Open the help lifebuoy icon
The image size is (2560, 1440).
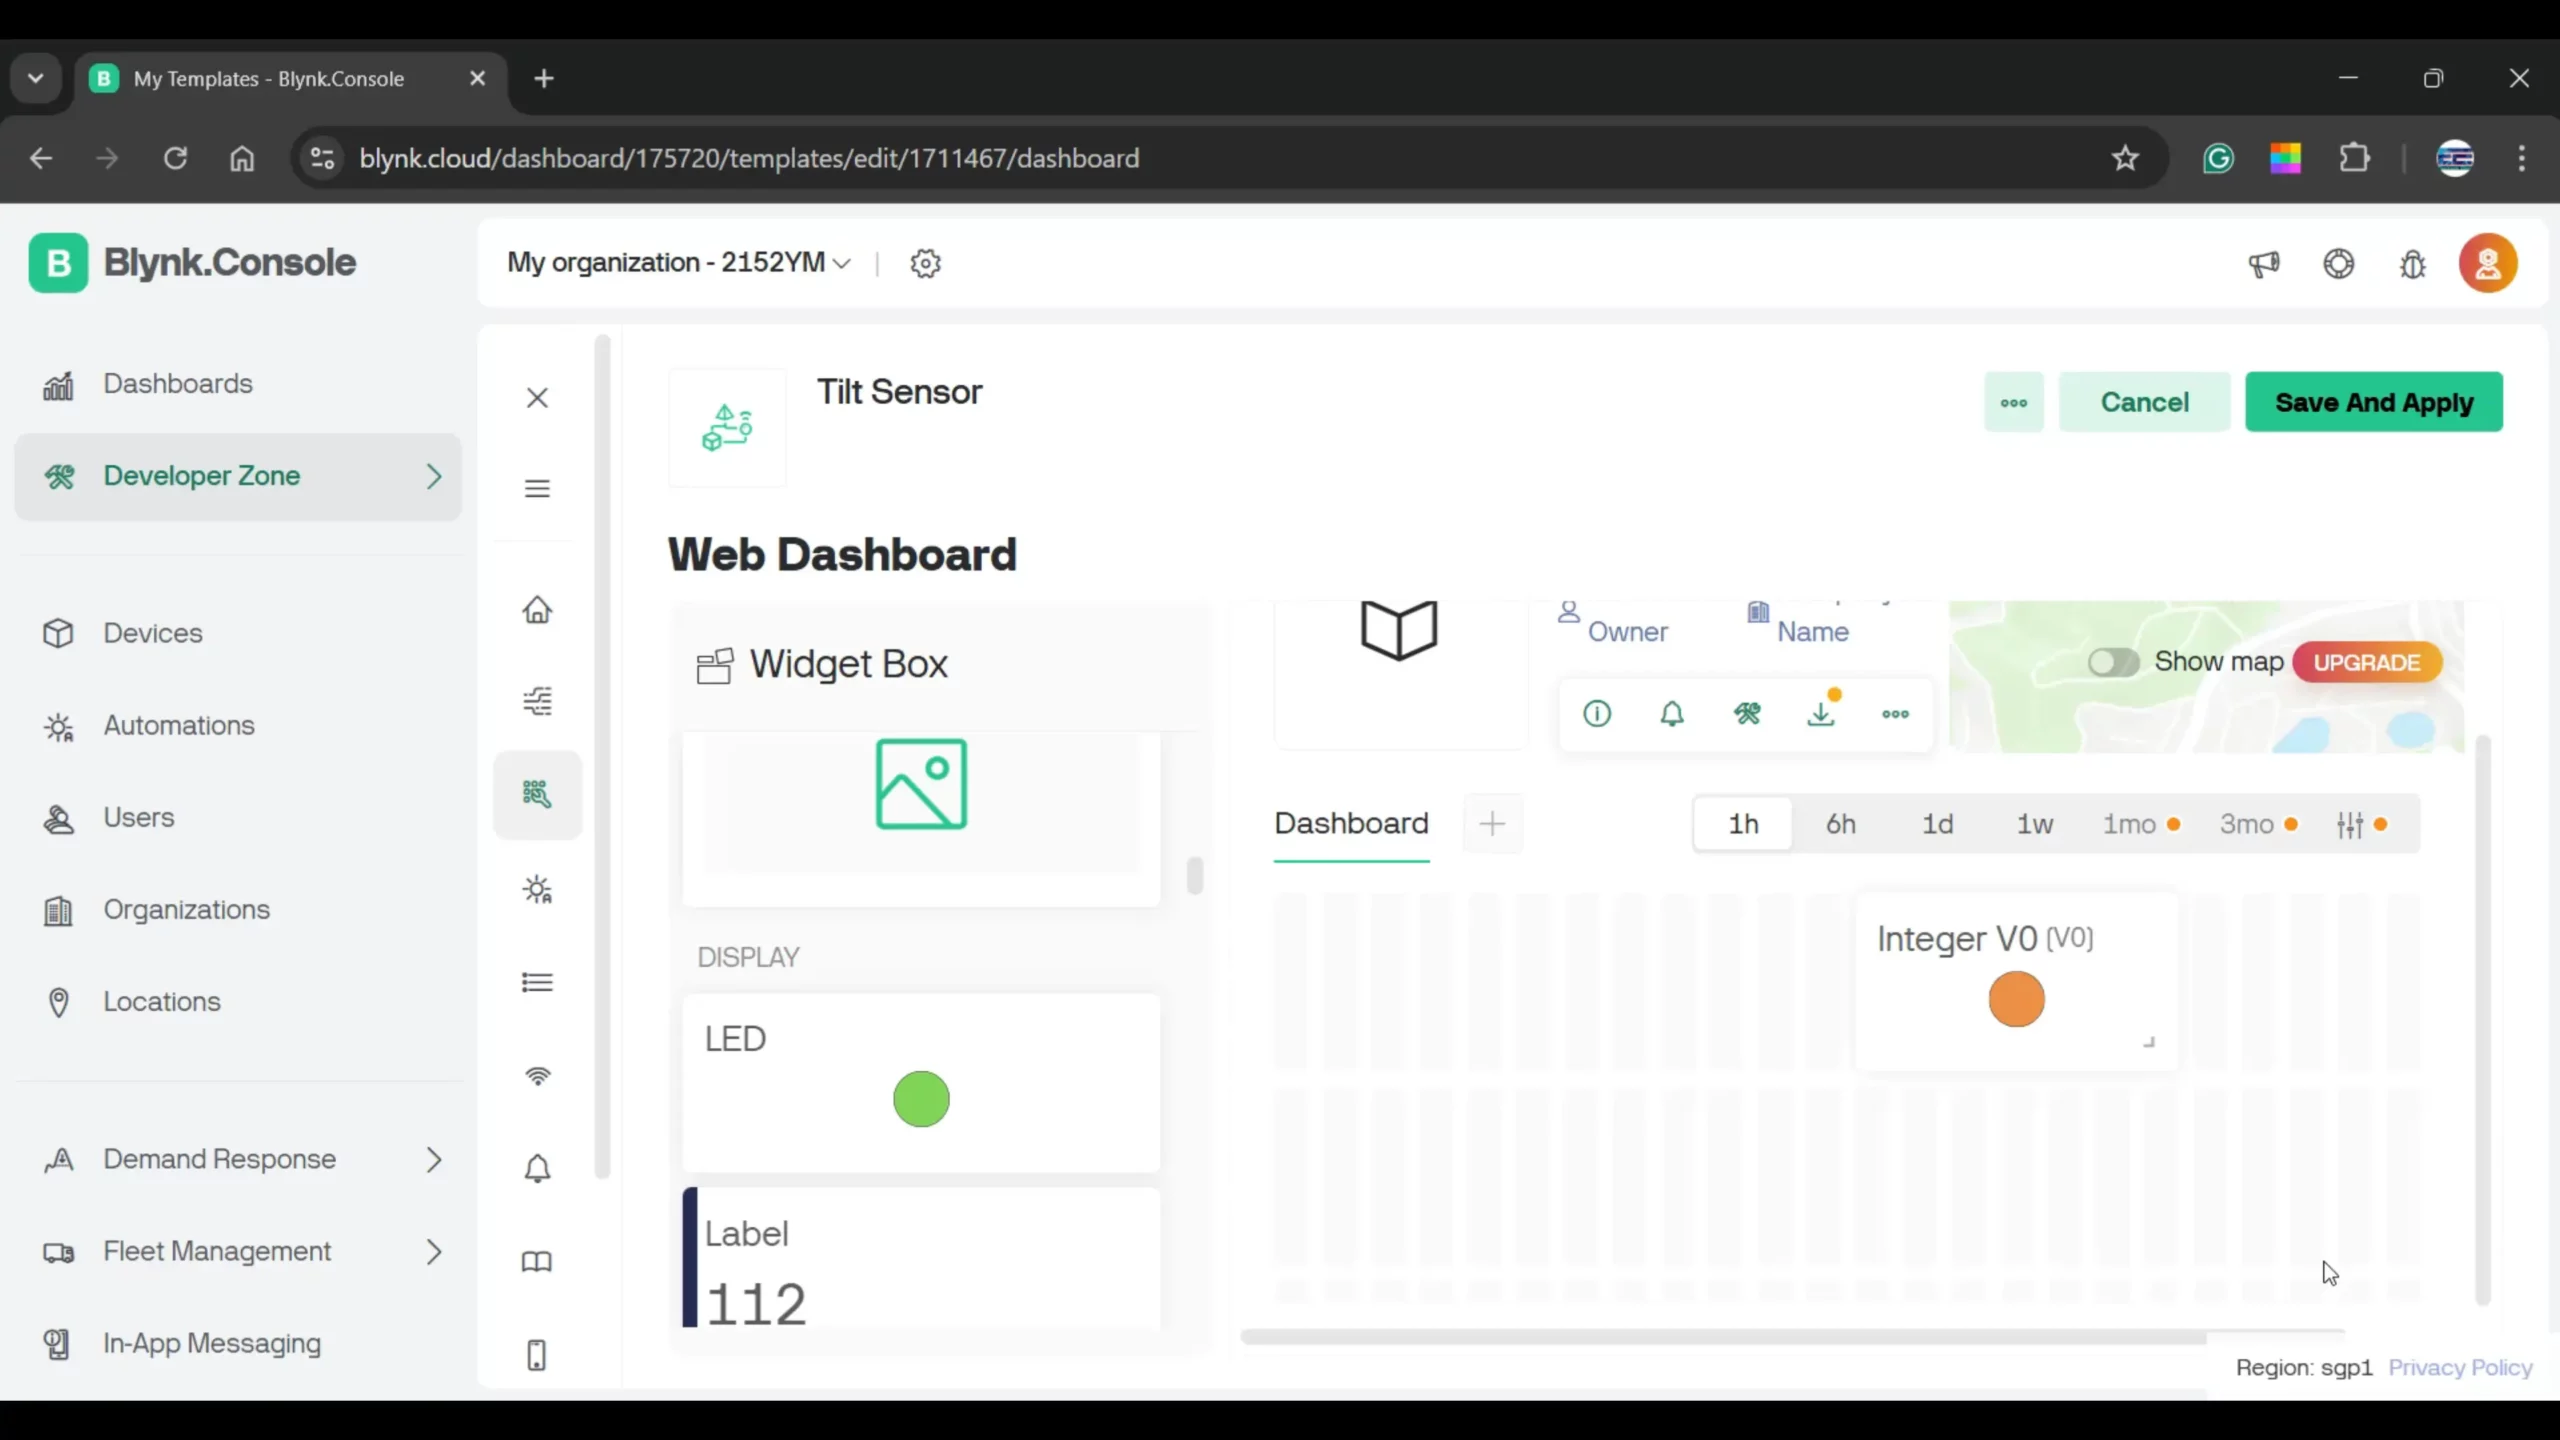2339,264
